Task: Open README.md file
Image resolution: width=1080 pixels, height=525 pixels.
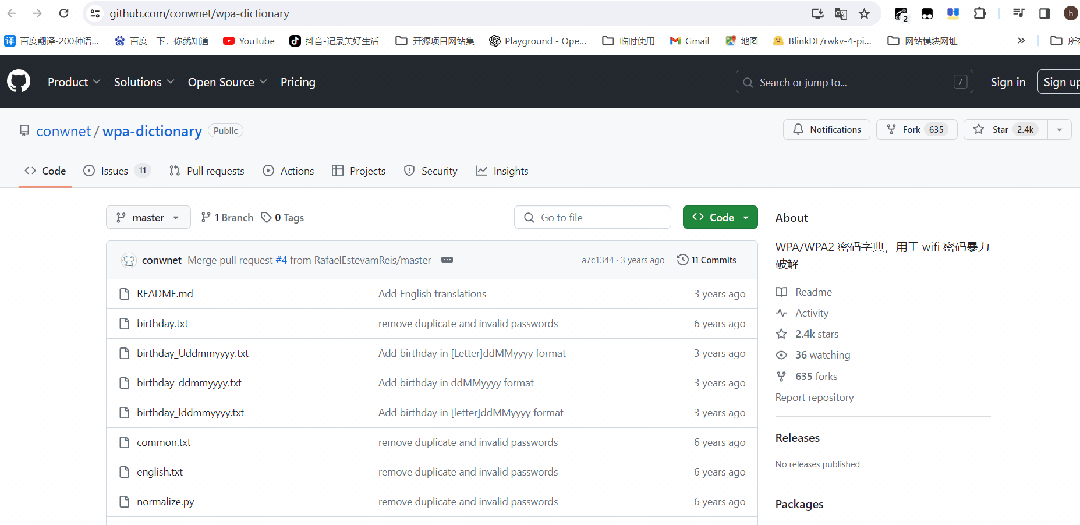Action: (165, 294)
